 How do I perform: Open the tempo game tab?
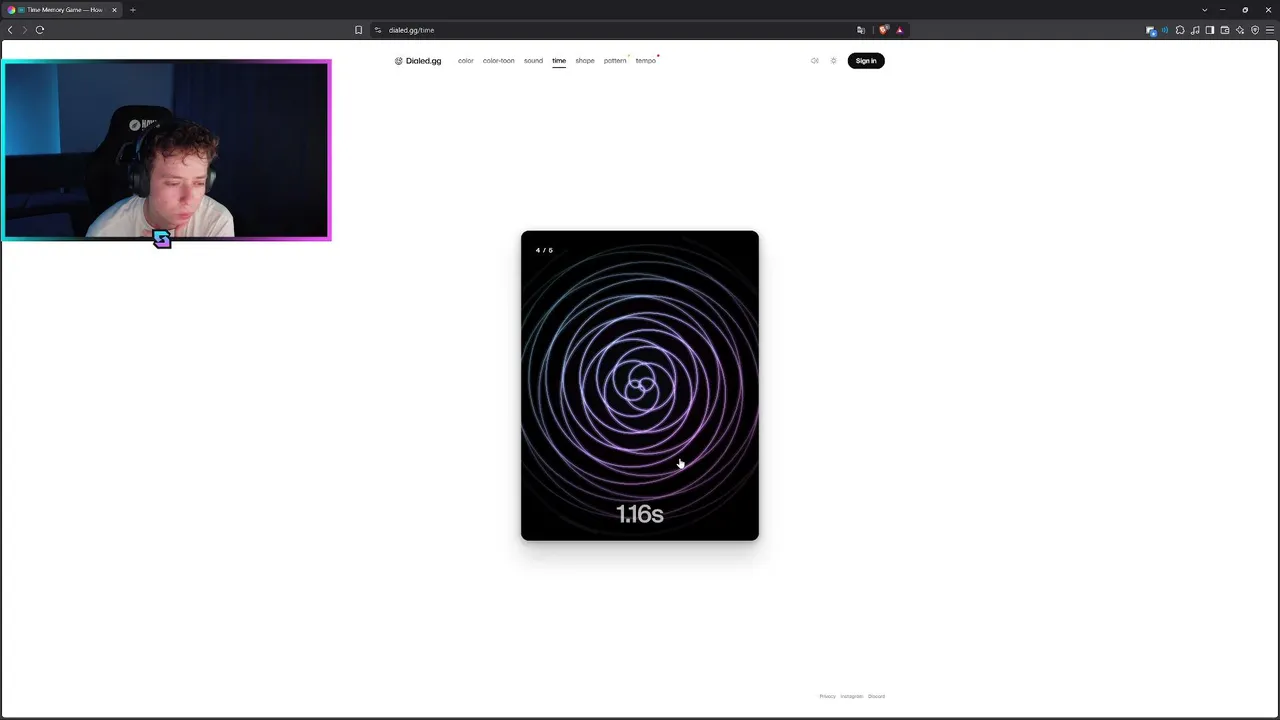[x=646, y=61]
